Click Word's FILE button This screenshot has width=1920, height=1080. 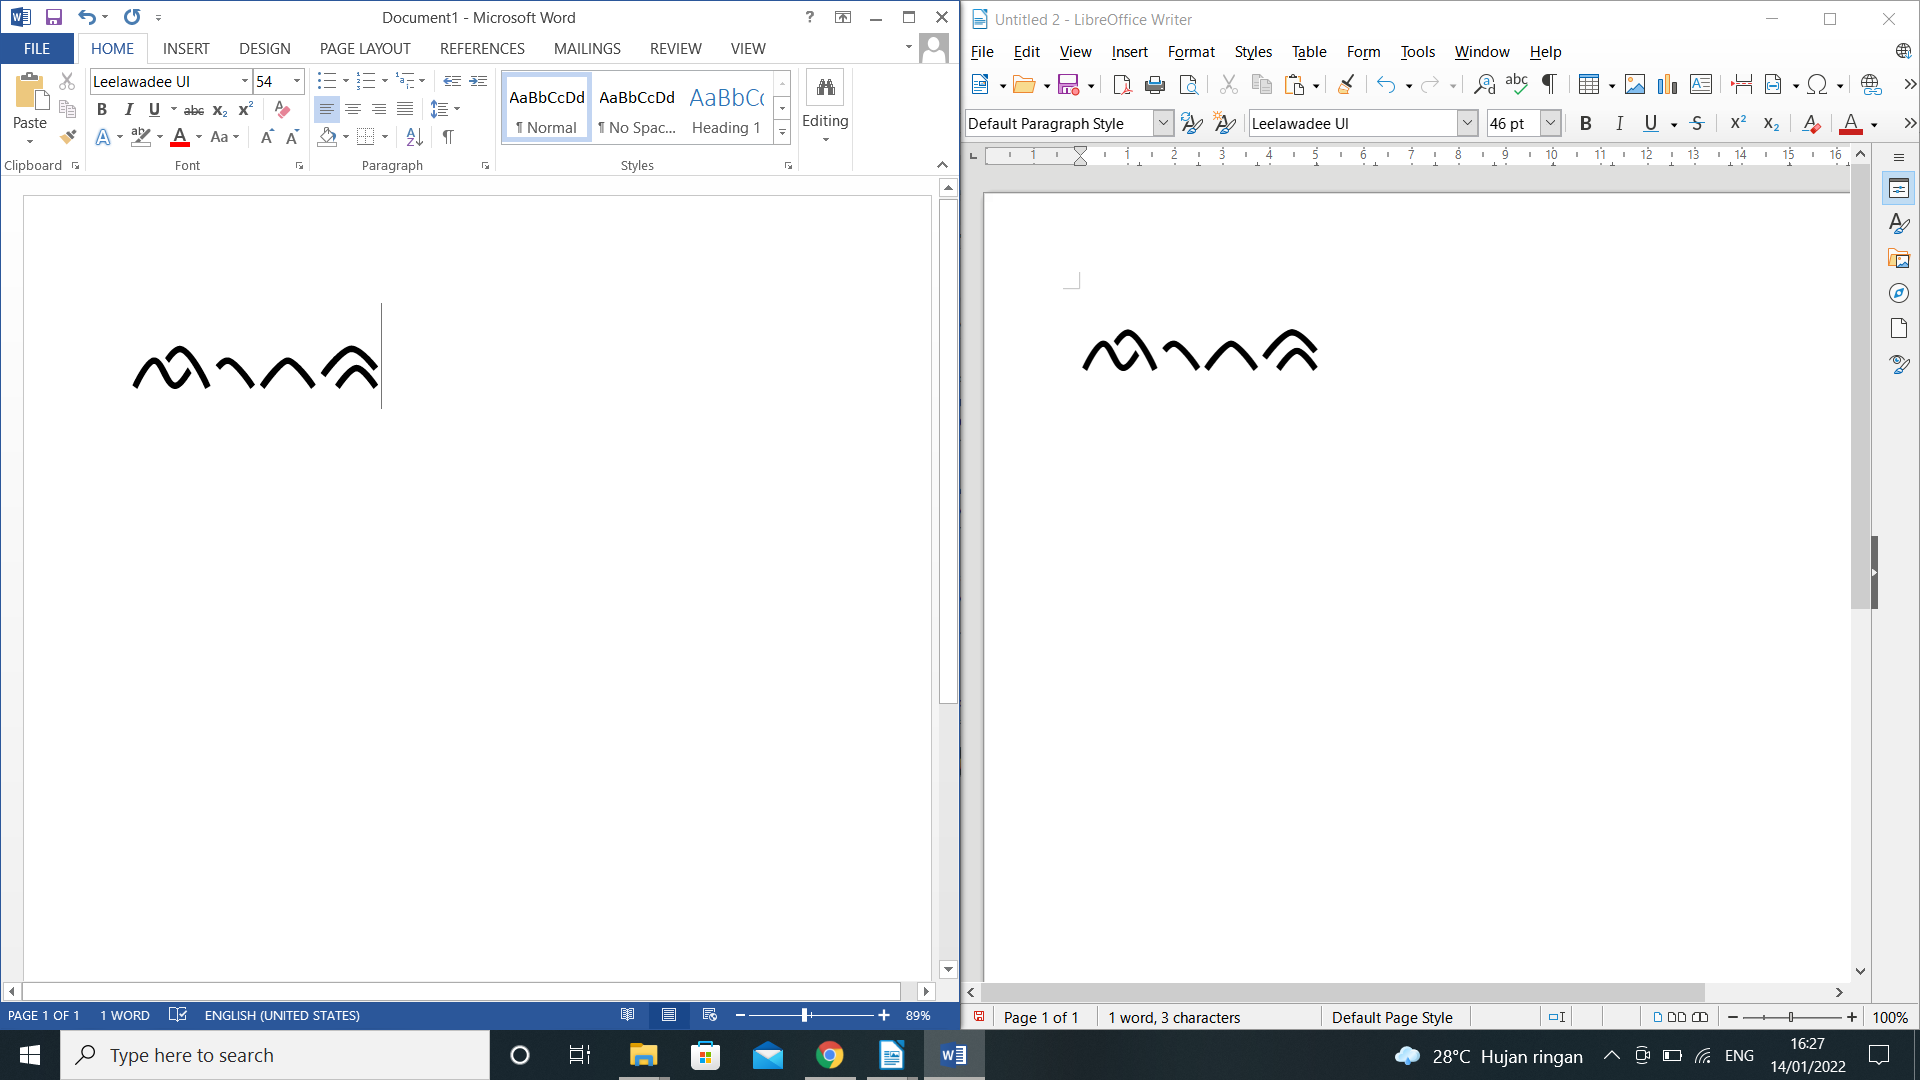37,48
